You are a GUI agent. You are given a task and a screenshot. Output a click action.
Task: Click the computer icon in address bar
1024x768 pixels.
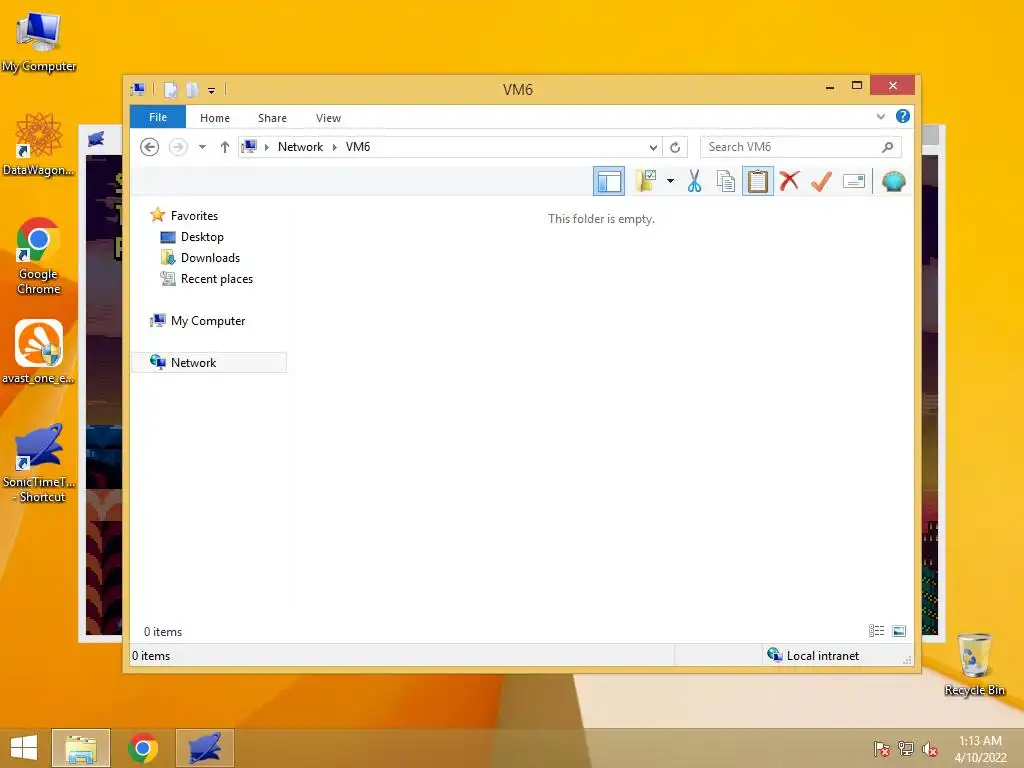click(249, 147)
